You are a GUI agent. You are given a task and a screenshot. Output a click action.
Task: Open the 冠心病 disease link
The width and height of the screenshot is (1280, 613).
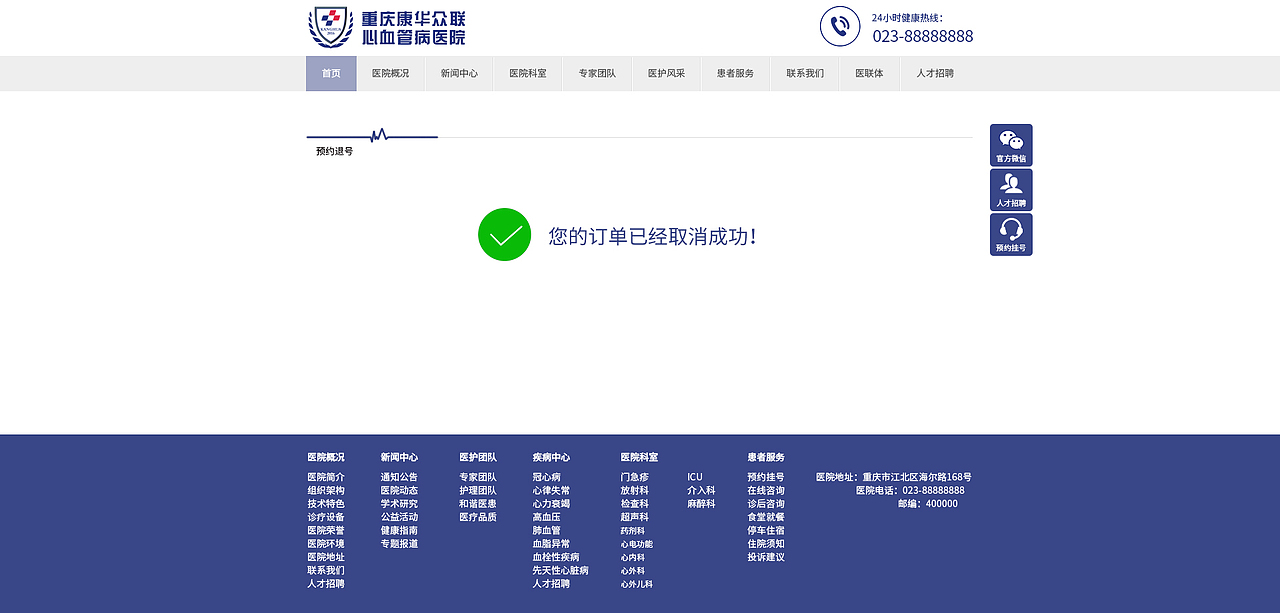click(x=547, y=476)
